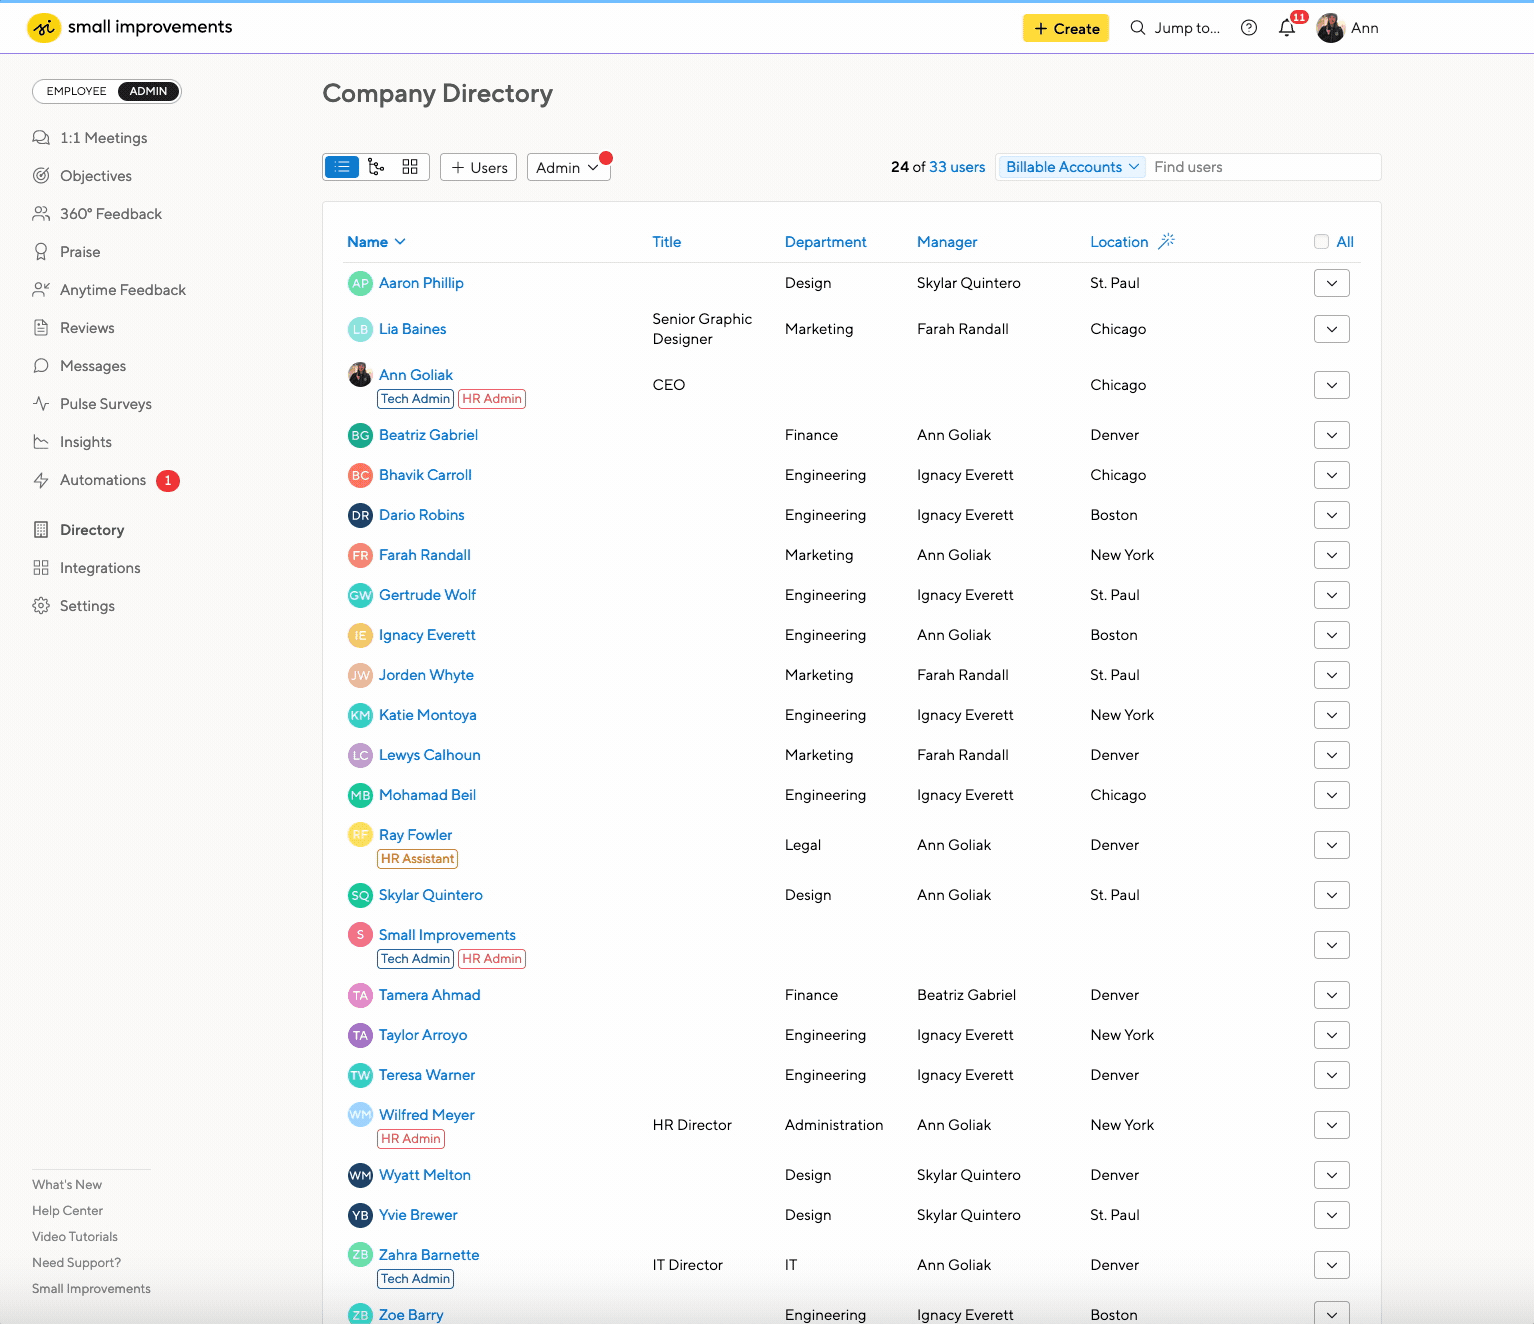Check the All users checkbox

[1322, 241]
